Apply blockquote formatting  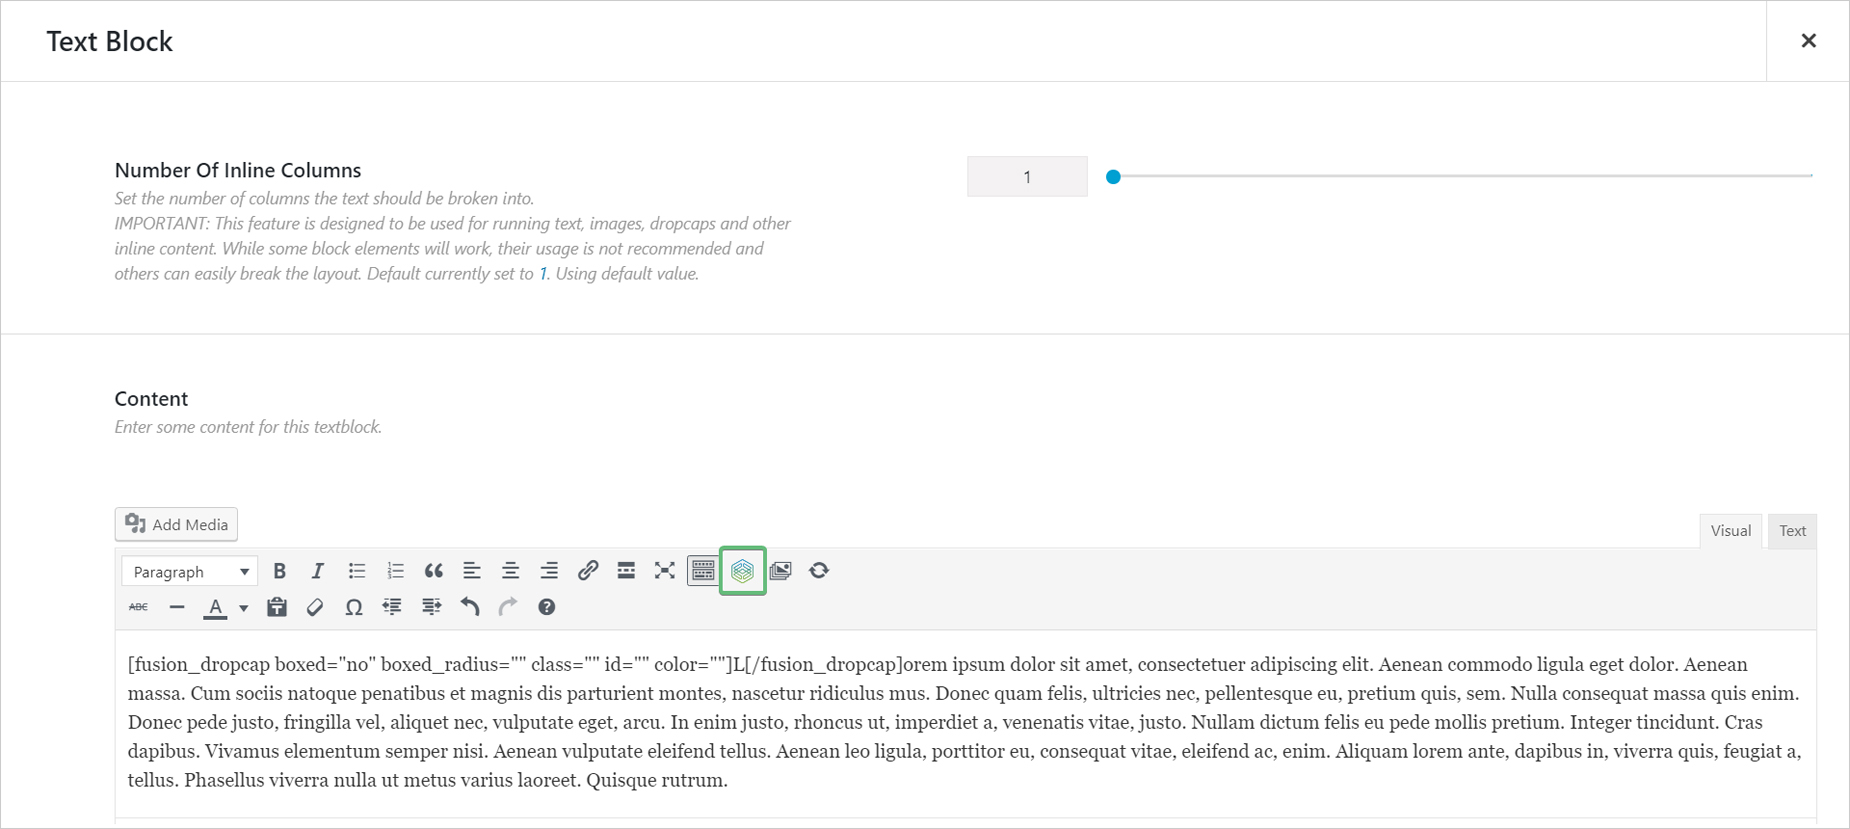(x=433, y=571)
